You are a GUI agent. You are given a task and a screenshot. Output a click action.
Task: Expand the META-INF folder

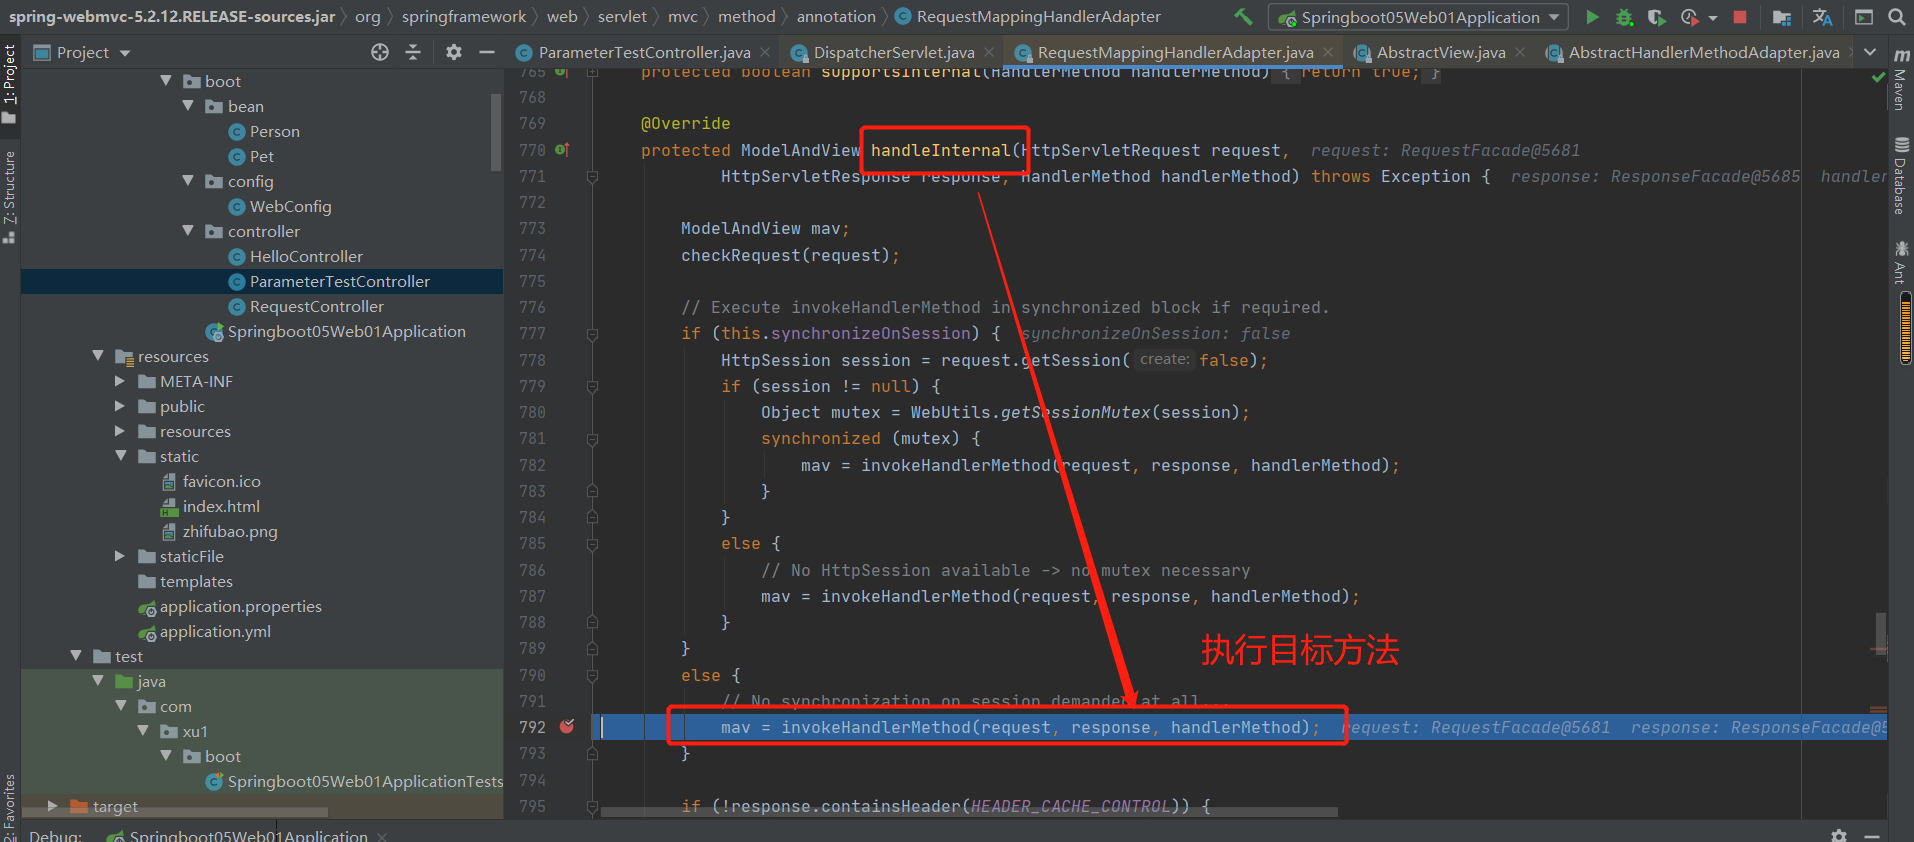[120, 381]
